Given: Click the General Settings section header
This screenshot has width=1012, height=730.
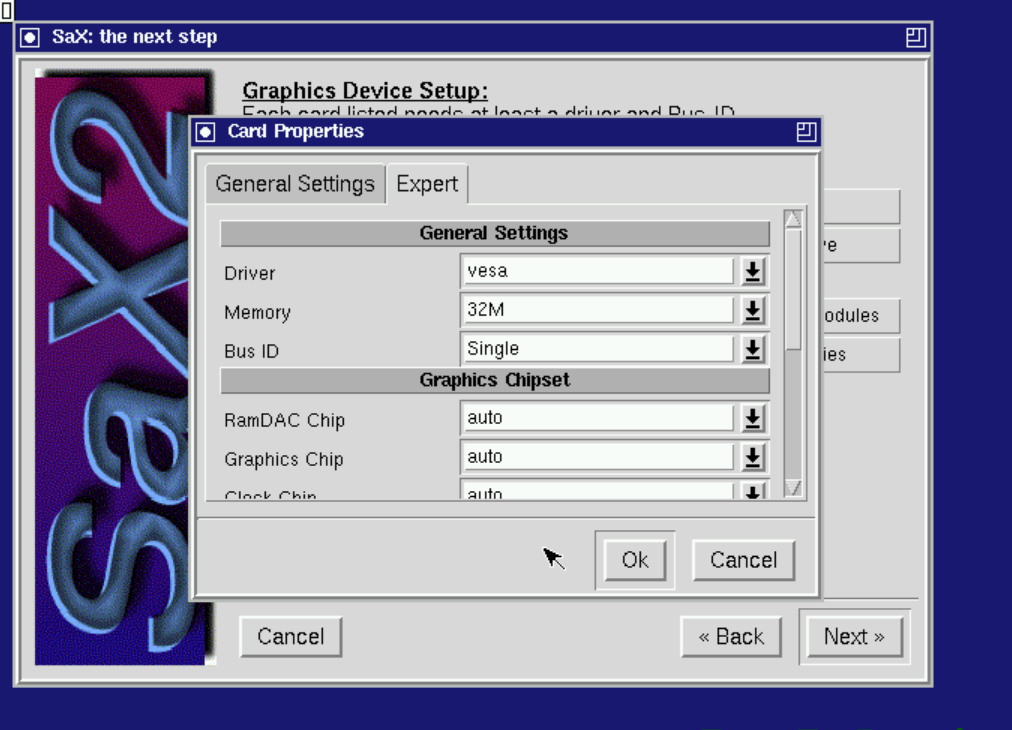Looking at the screenshot, I should 495,233.
